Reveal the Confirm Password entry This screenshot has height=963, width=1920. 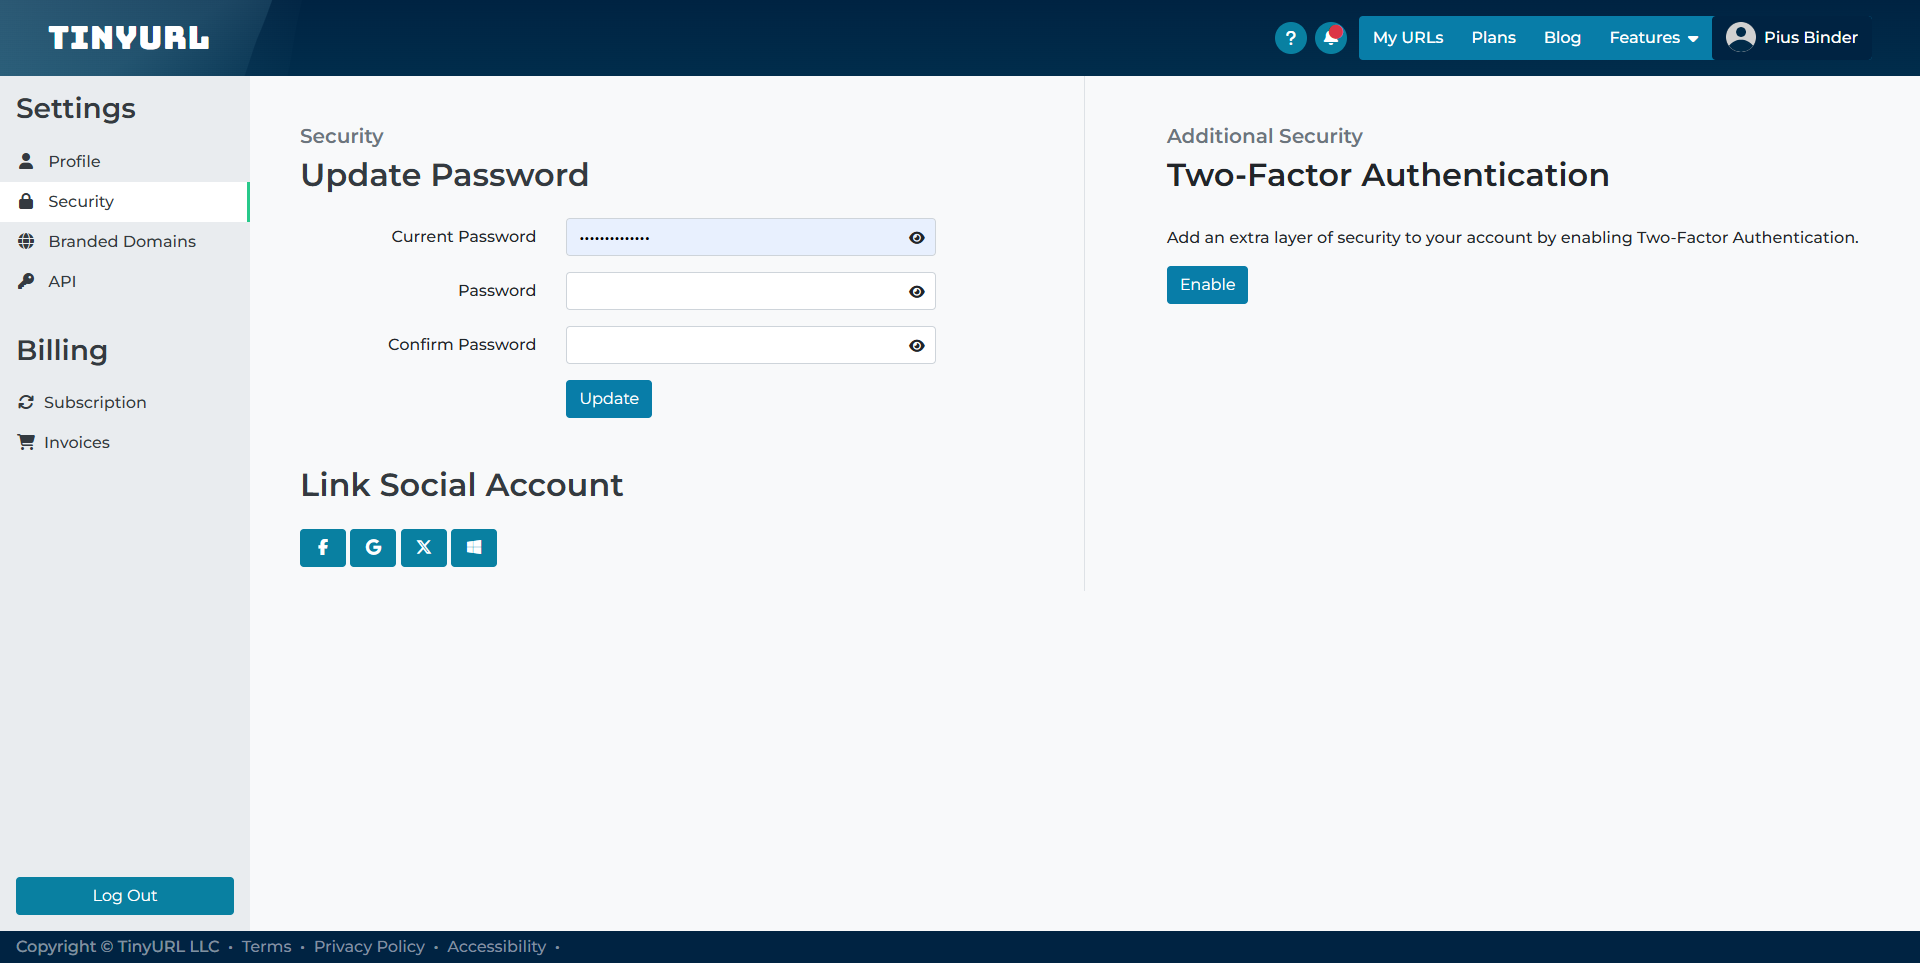pyautogui.click(x=916, y=346)
